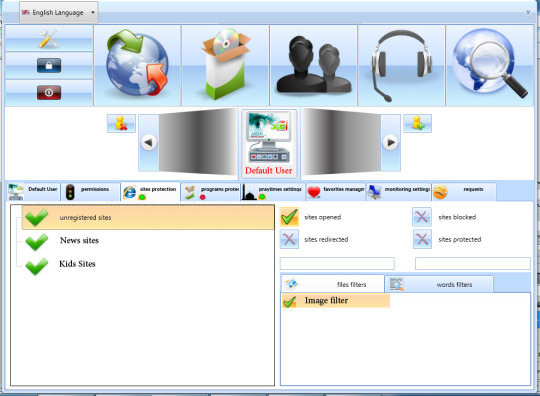The width and height of the screenshot is (540, 396).
Task: Click the add user icon
Action: [417, 123]
